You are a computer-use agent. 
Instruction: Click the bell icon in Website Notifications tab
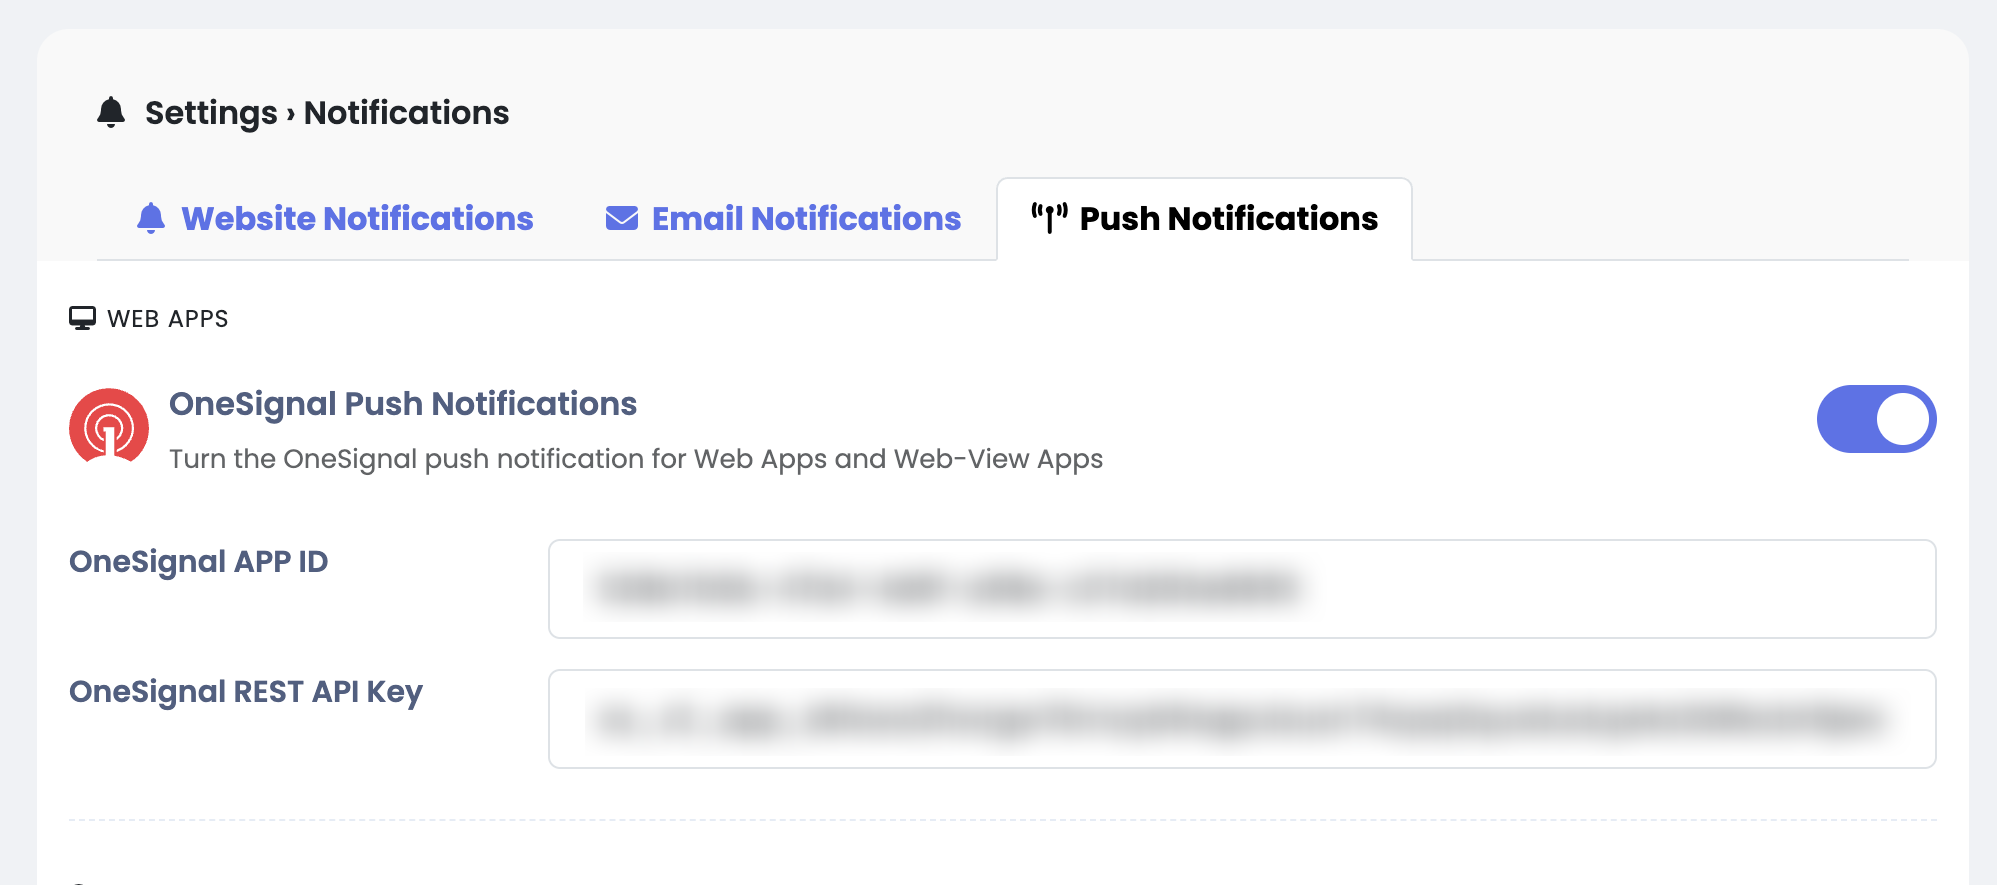click(151, 218)
